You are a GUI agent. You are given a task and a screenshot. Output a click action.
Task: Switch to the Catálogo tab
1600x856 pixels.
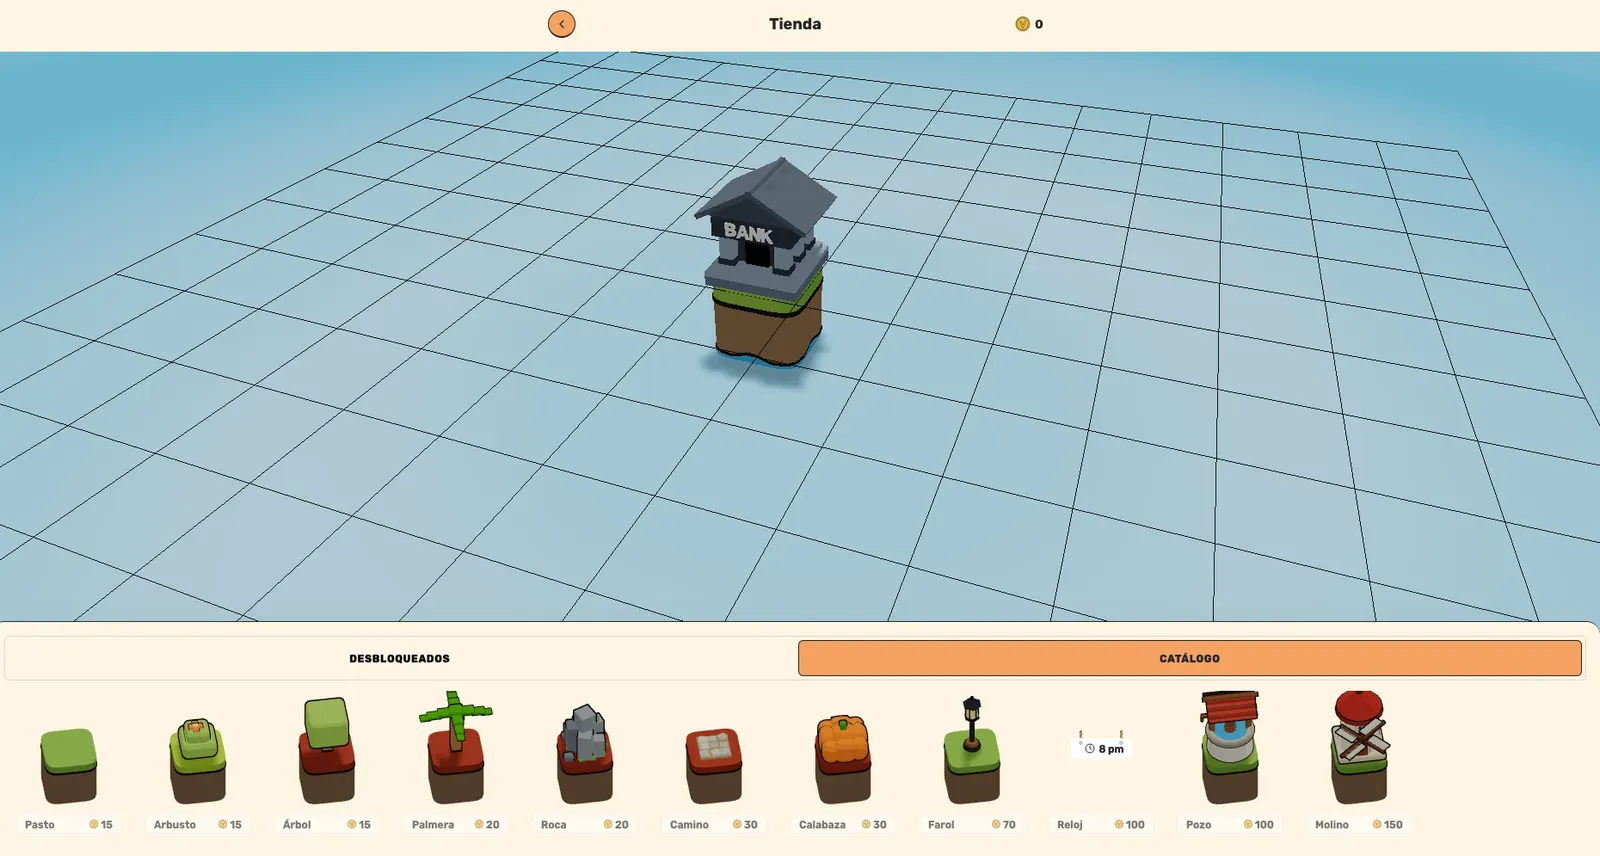click(1189, 658)
